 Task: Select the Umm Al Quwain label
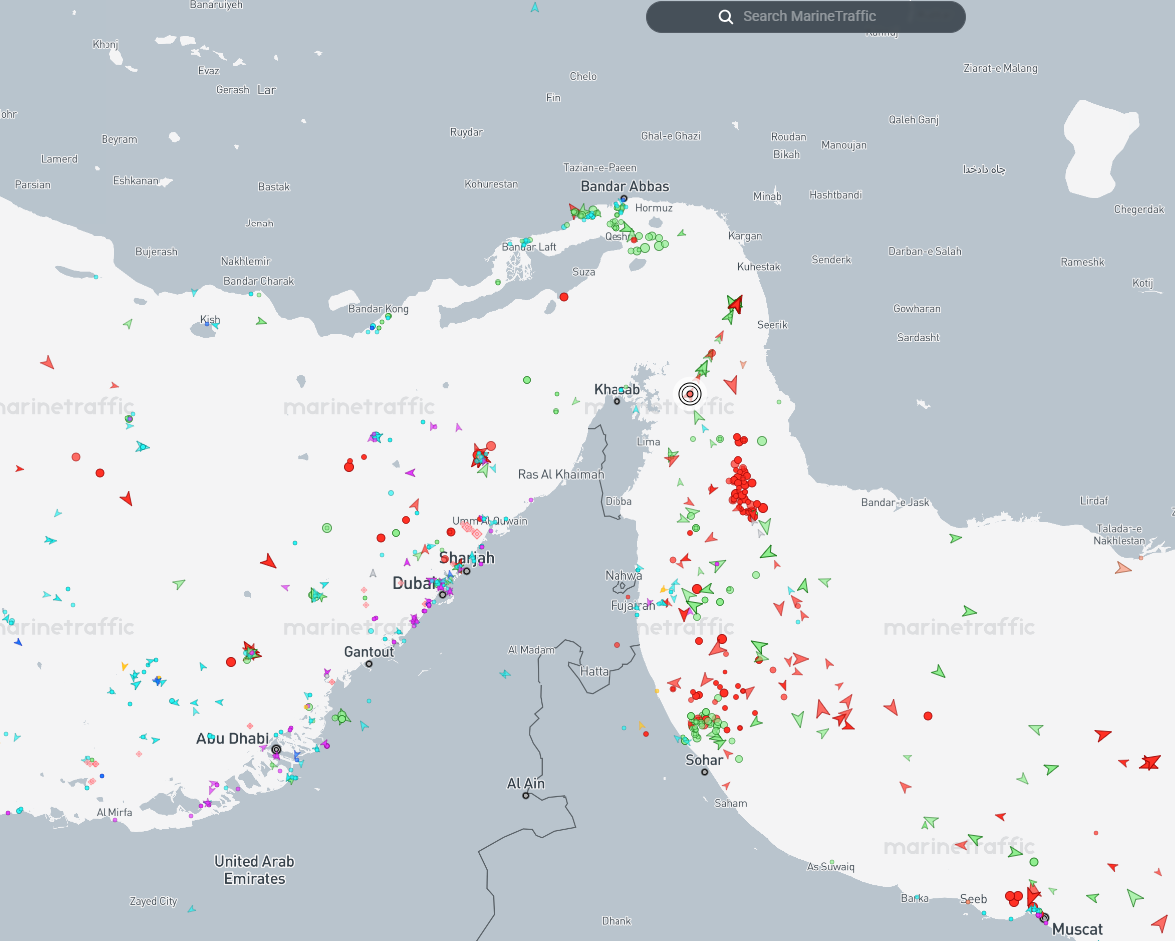click(x=489, y=521)
